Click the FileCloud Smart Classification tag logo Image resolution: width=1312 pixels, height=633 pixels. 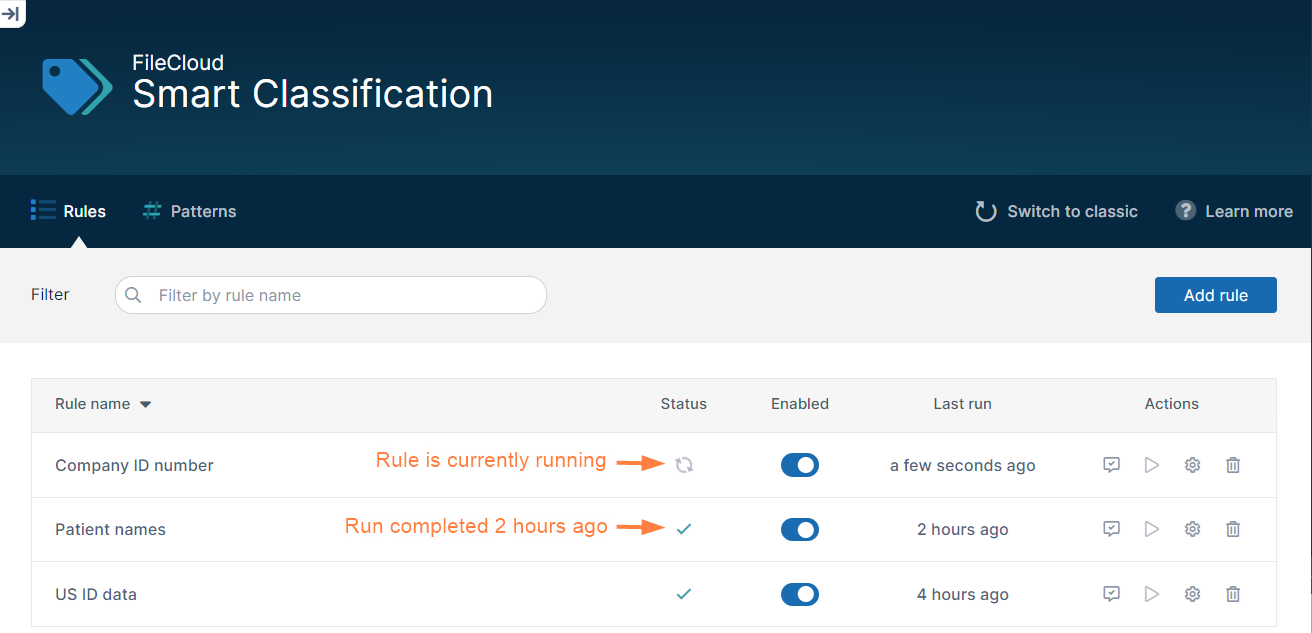click(x=77, y=86)
